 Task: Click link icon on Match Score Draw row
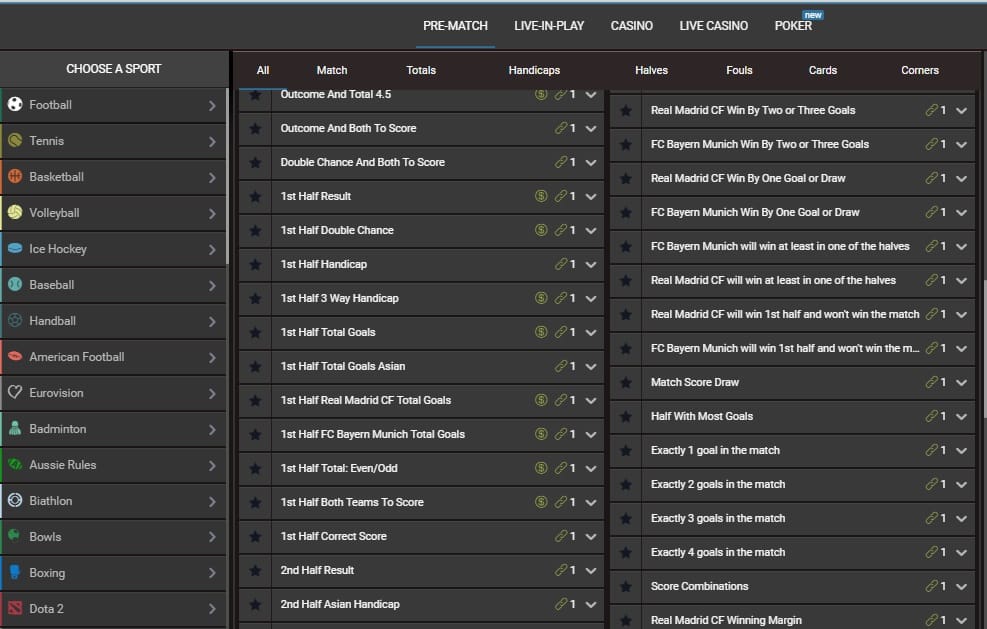pos(931,382)
